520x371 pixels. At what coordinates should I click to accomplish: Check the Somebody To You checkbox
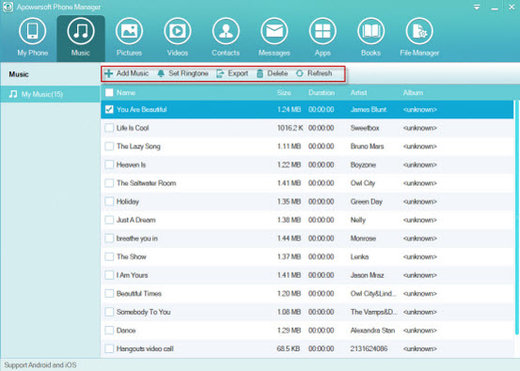point(109,312)
